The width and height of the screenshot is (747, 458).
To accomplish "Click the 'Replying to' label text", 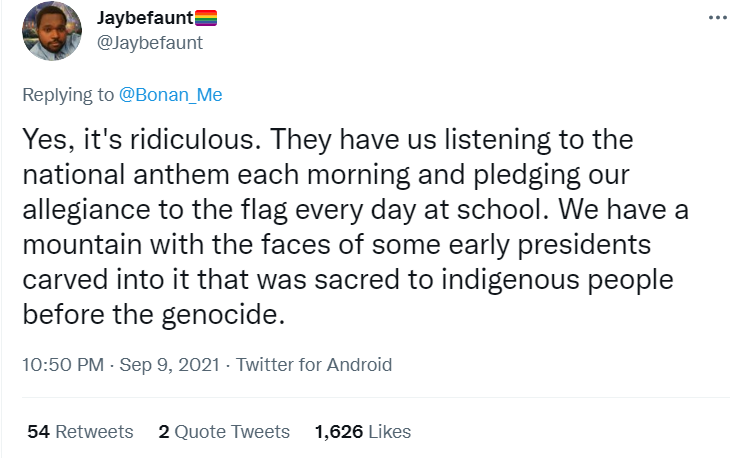I will (x=69, y=95).
